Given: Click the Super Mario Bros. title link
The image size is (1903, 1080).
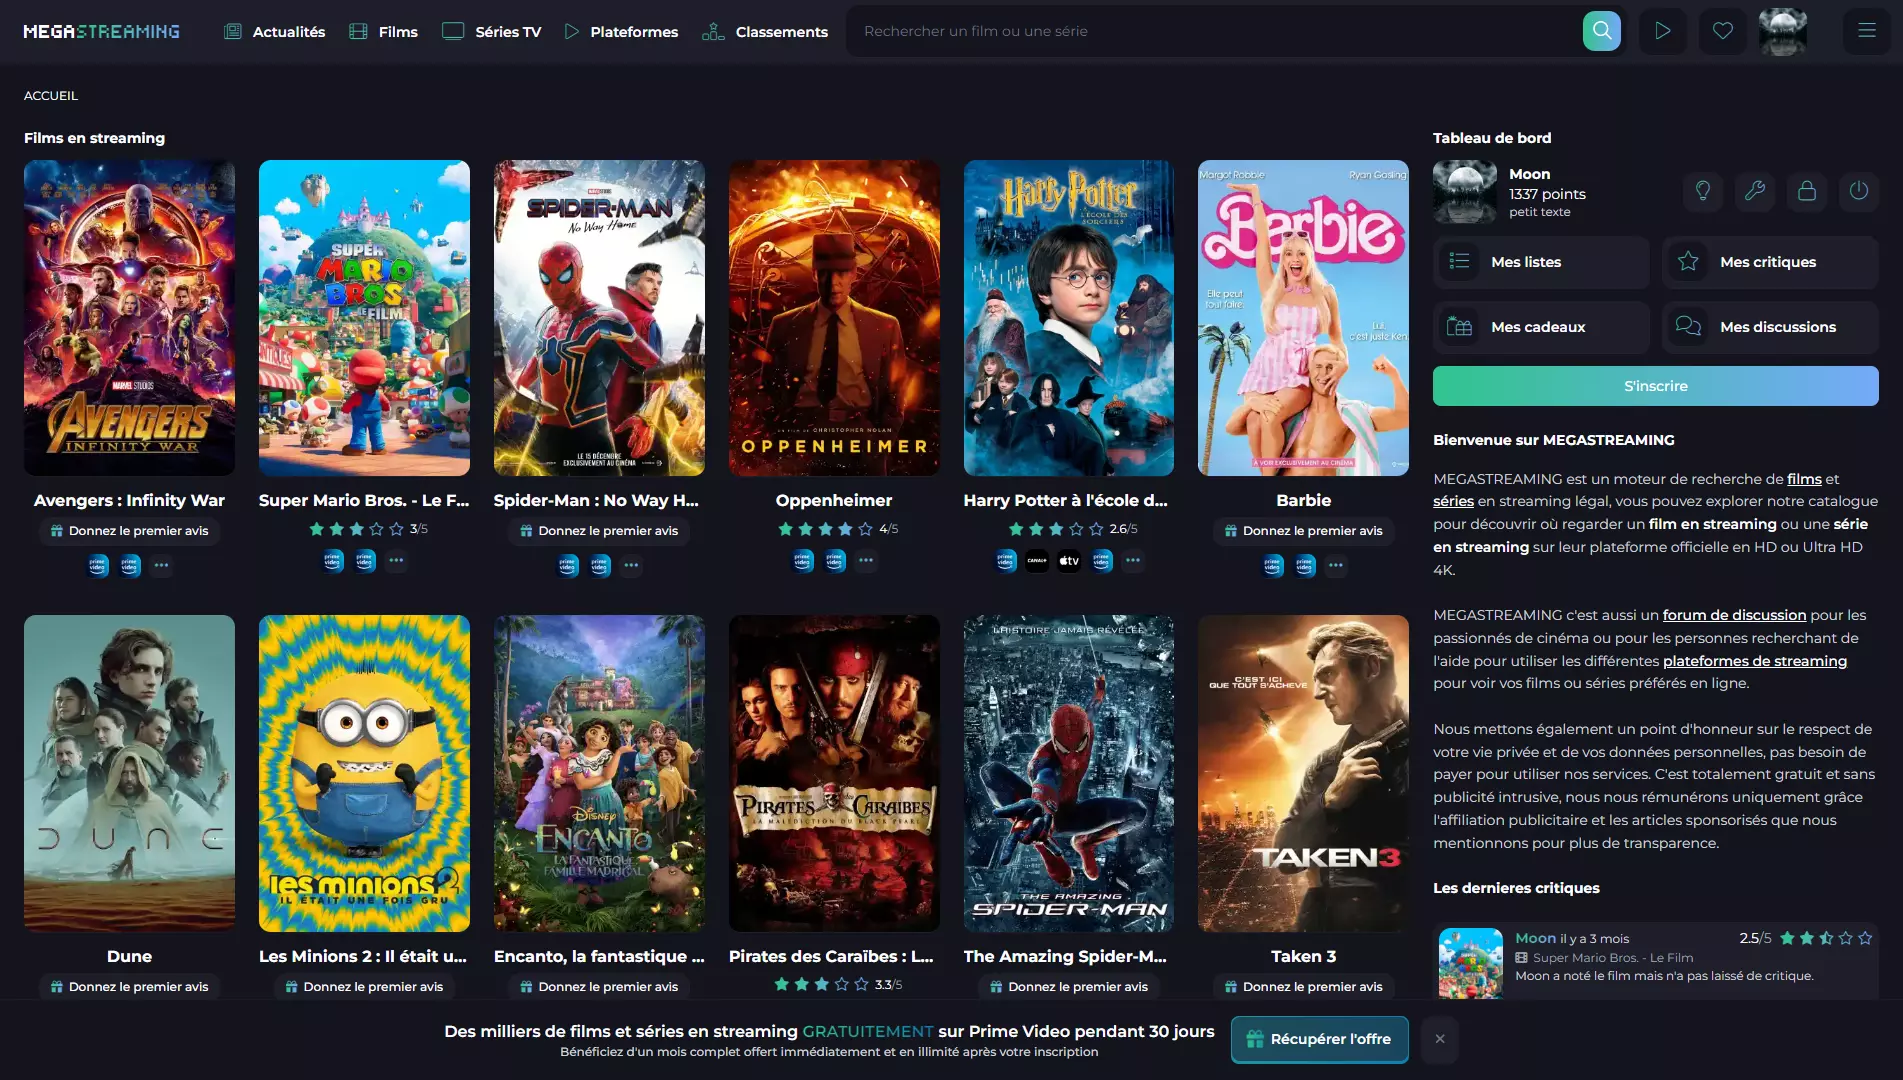Looking at the screenshot, I should pyautogui.click(x=364, y=500).
